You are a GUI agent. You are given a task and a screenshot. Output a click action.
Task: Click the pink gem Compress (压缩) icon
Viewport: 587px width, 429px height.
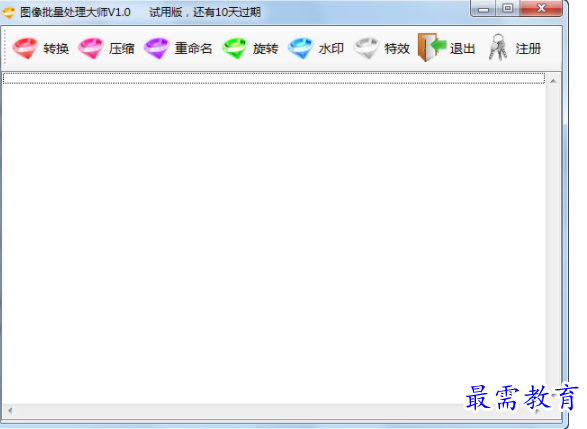[91, 48]
